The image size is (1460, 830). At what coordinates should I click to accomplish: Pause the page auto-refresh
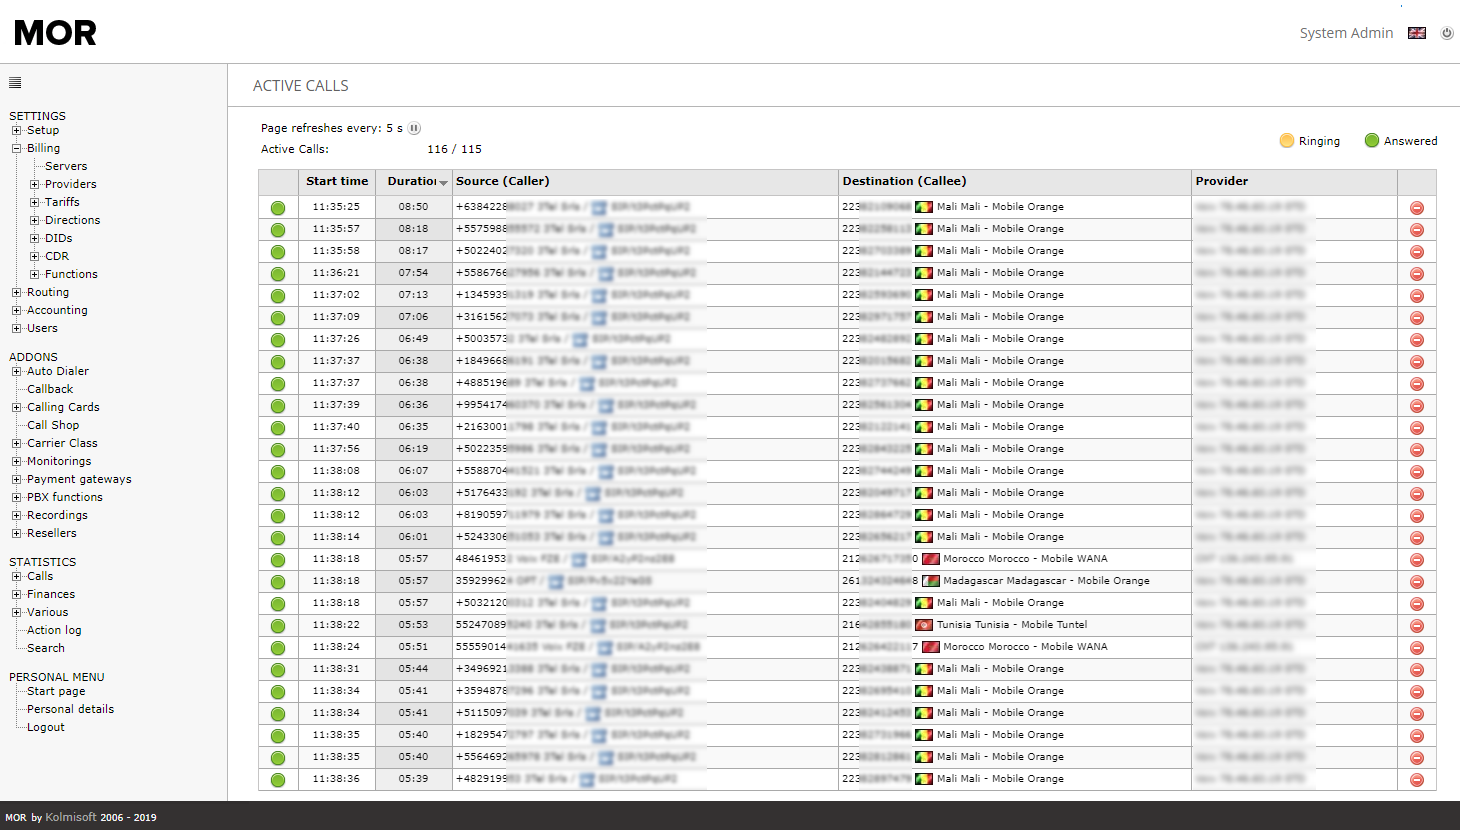(414, 128)
